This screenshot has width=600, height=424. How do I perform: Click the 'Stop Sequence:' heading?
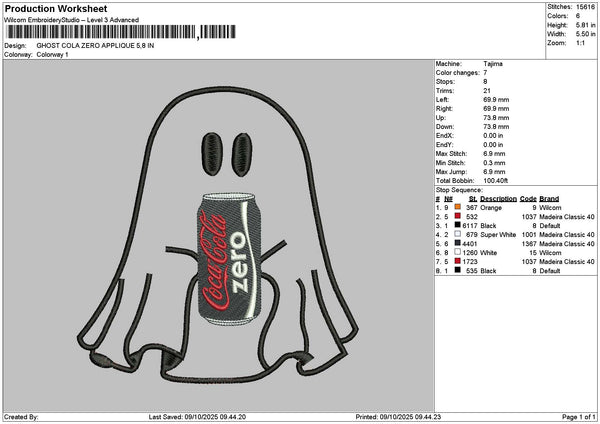tap(459, 190)
